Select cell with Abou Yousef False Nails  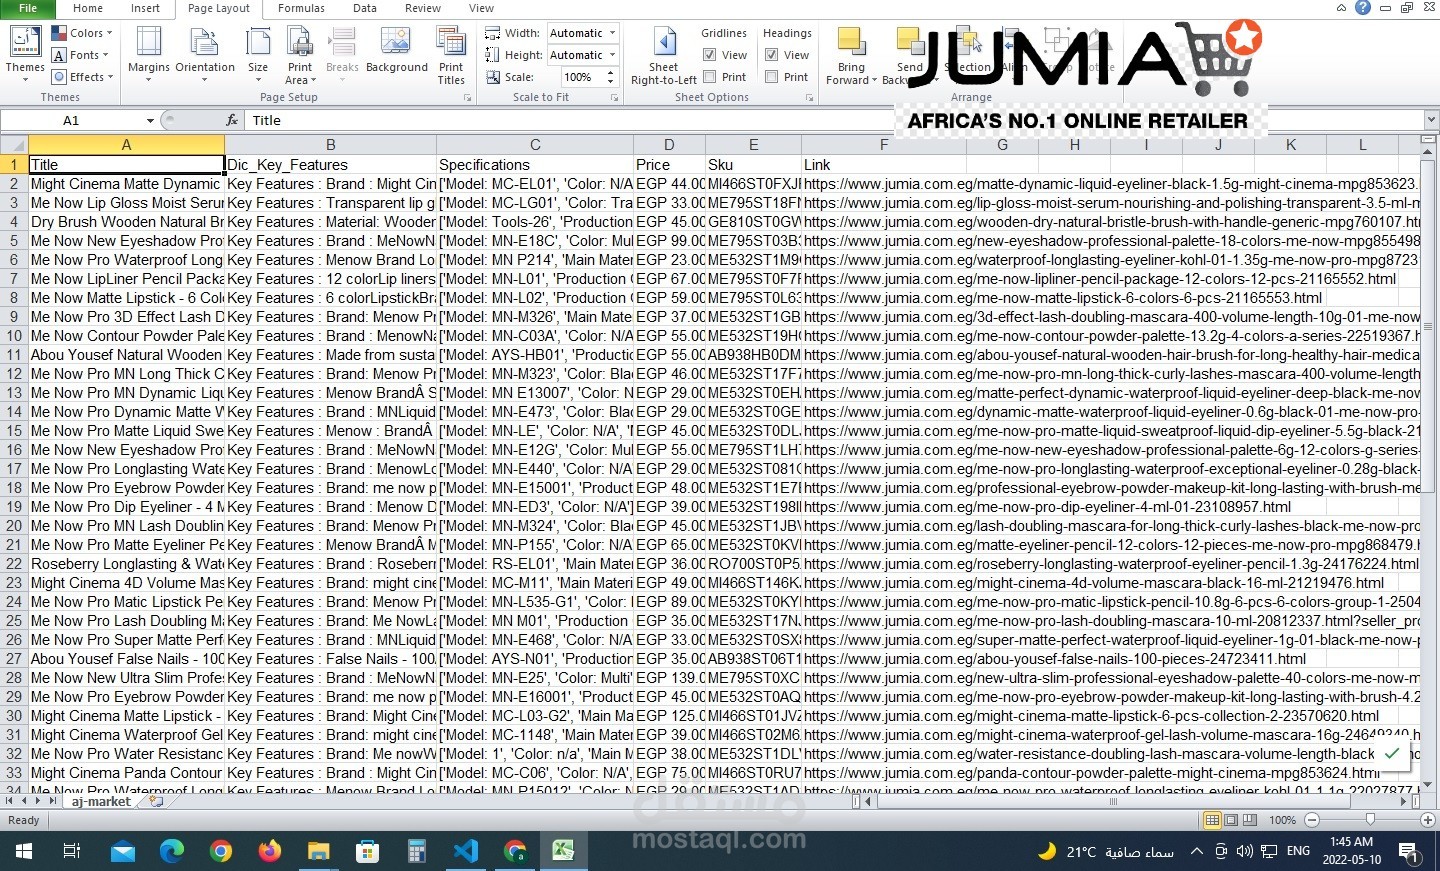point(126,659)
